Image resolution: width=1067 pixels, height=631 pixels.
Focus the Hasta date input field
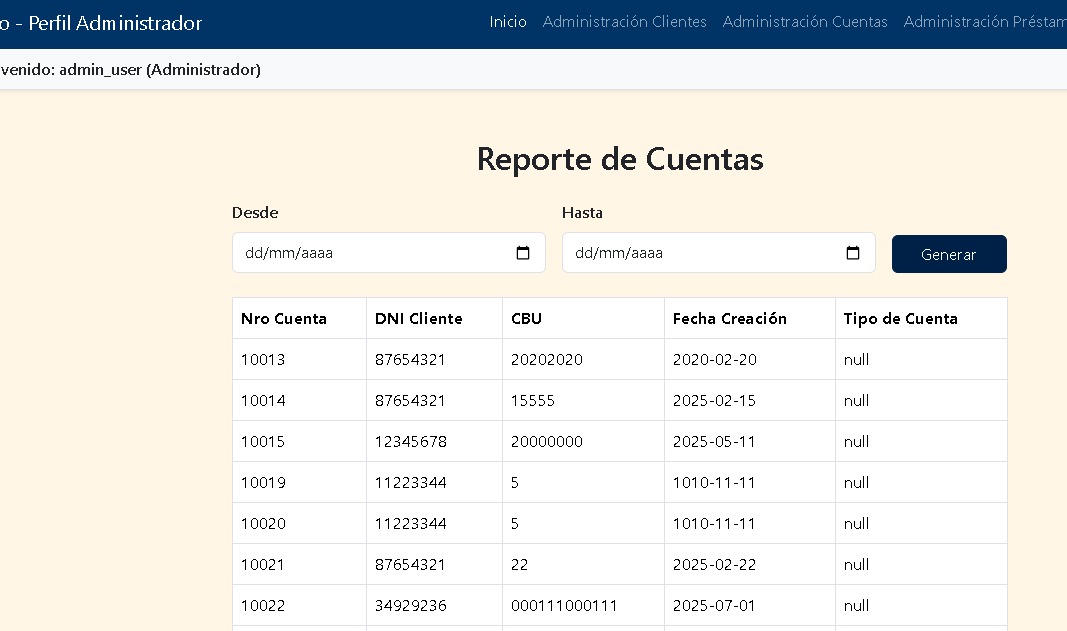[700, 253]
